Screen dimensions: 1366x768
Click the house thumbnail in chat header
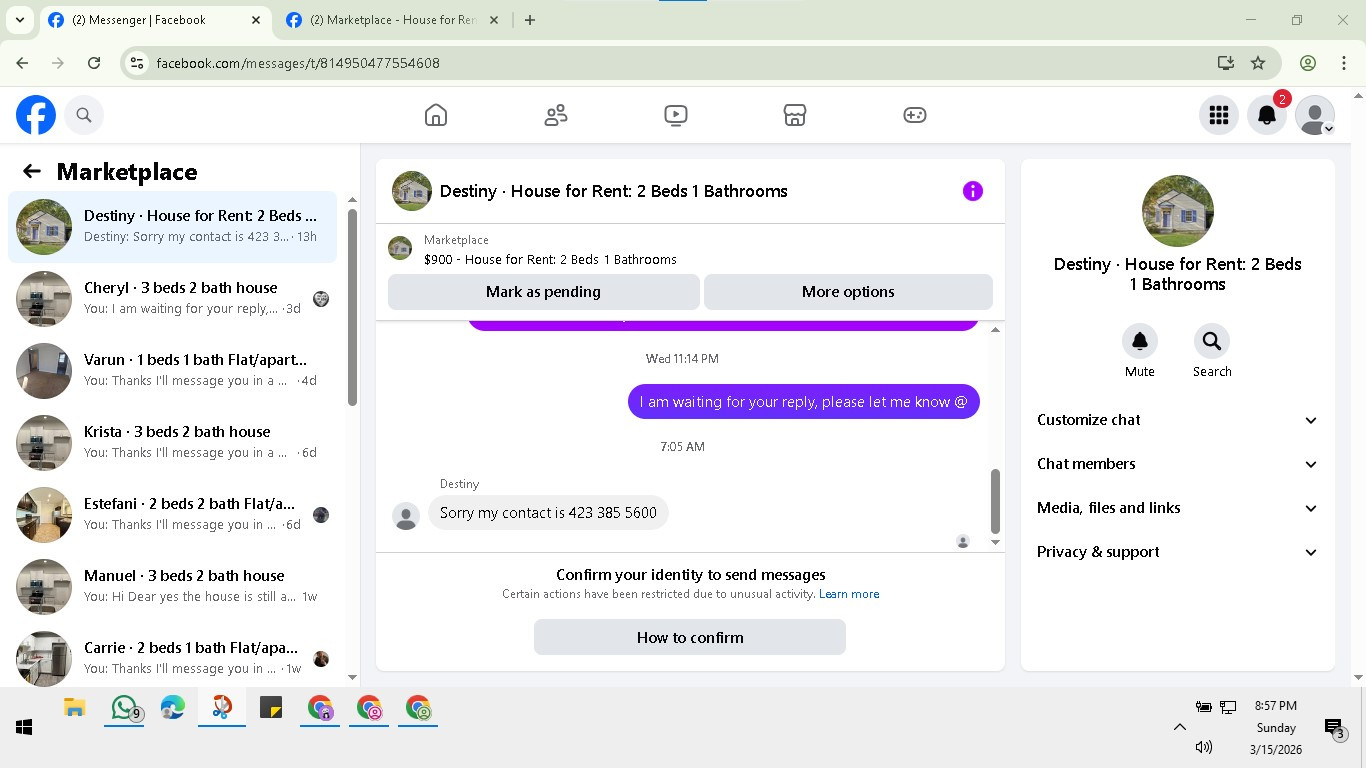click(x=412, y=191)
